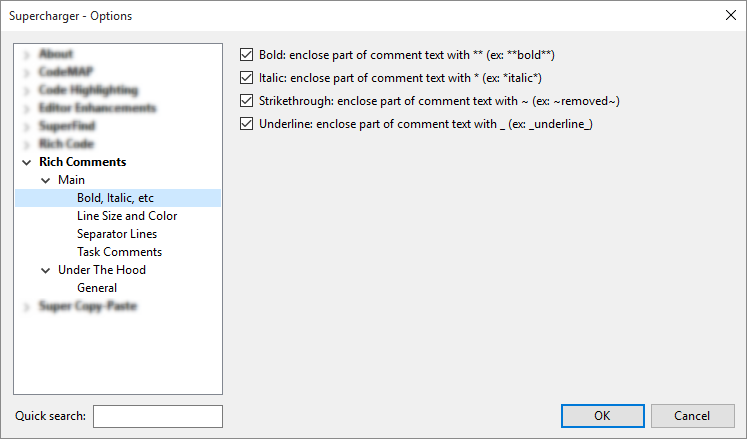Focus the Quick search input field
The height and width of the screenshot is (439, 747).
pos(158,417)
